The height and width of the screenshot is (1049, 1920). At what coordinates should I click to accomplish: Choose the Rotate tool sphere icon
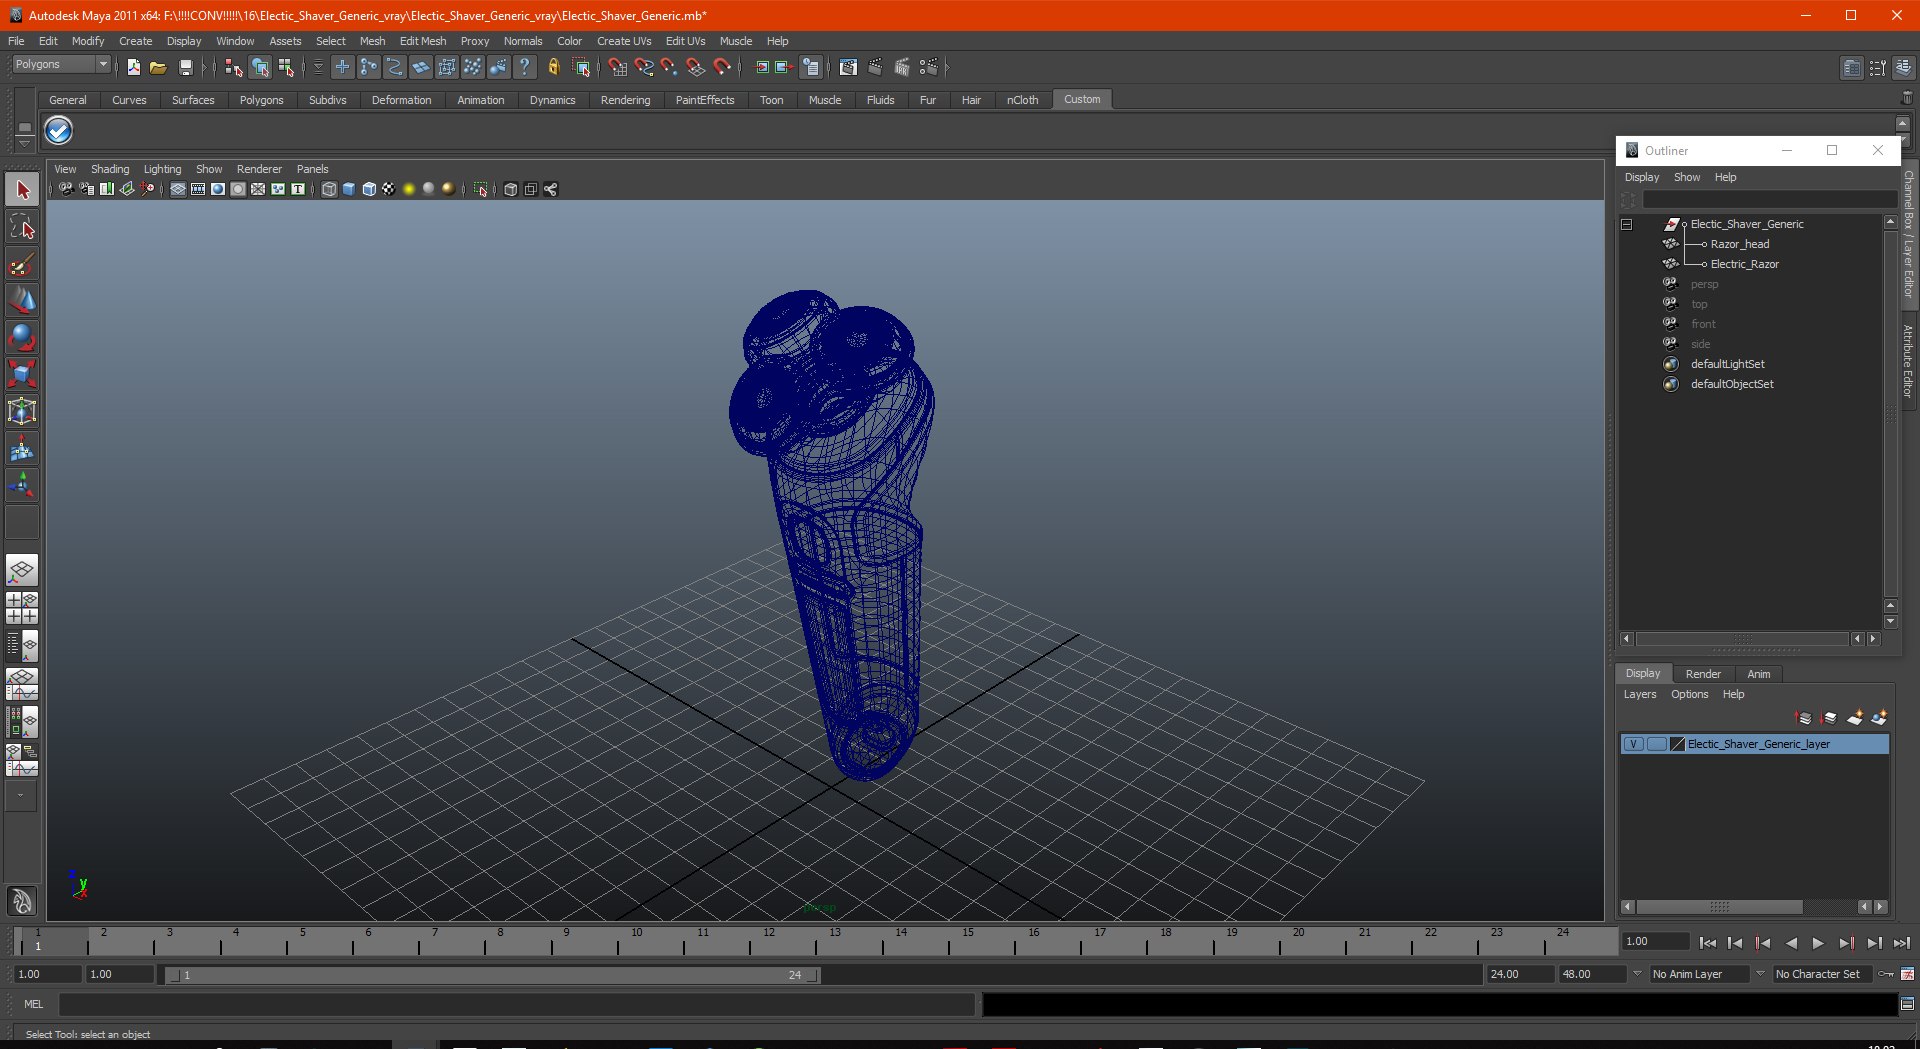(x=22, y=337)
